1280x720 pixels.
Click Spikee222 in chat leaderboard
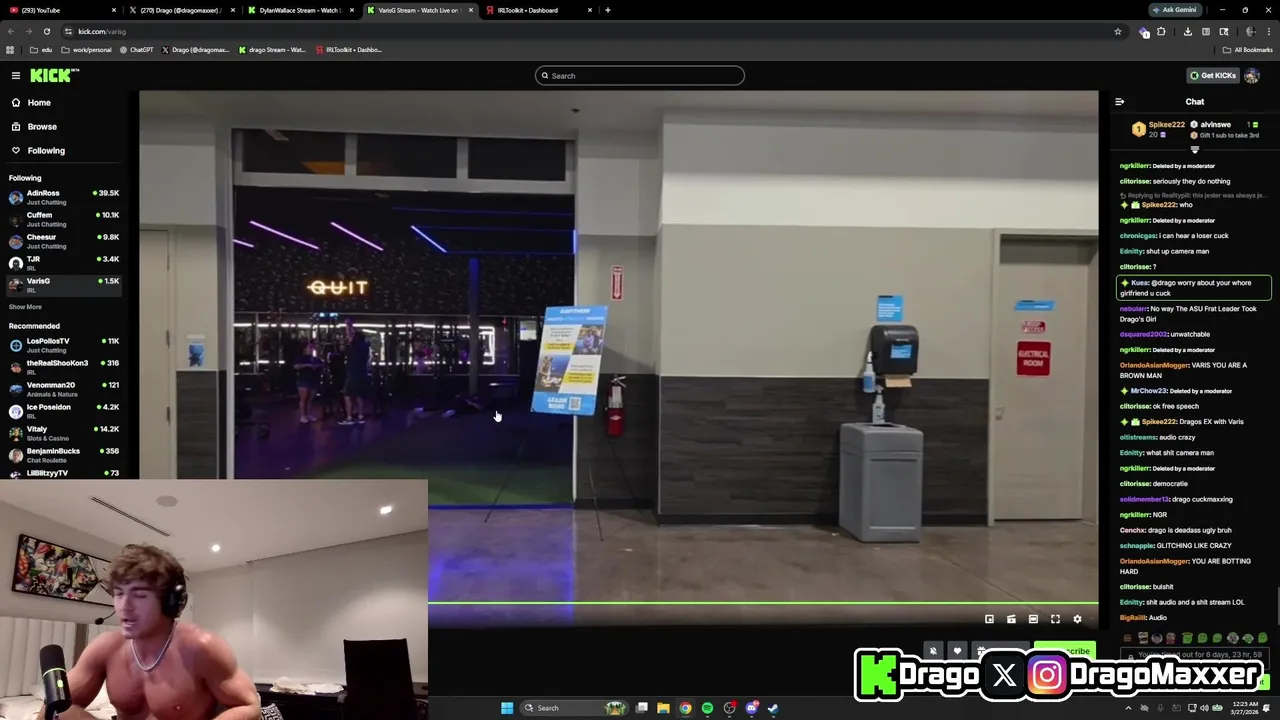click(x=1166, y=125)
